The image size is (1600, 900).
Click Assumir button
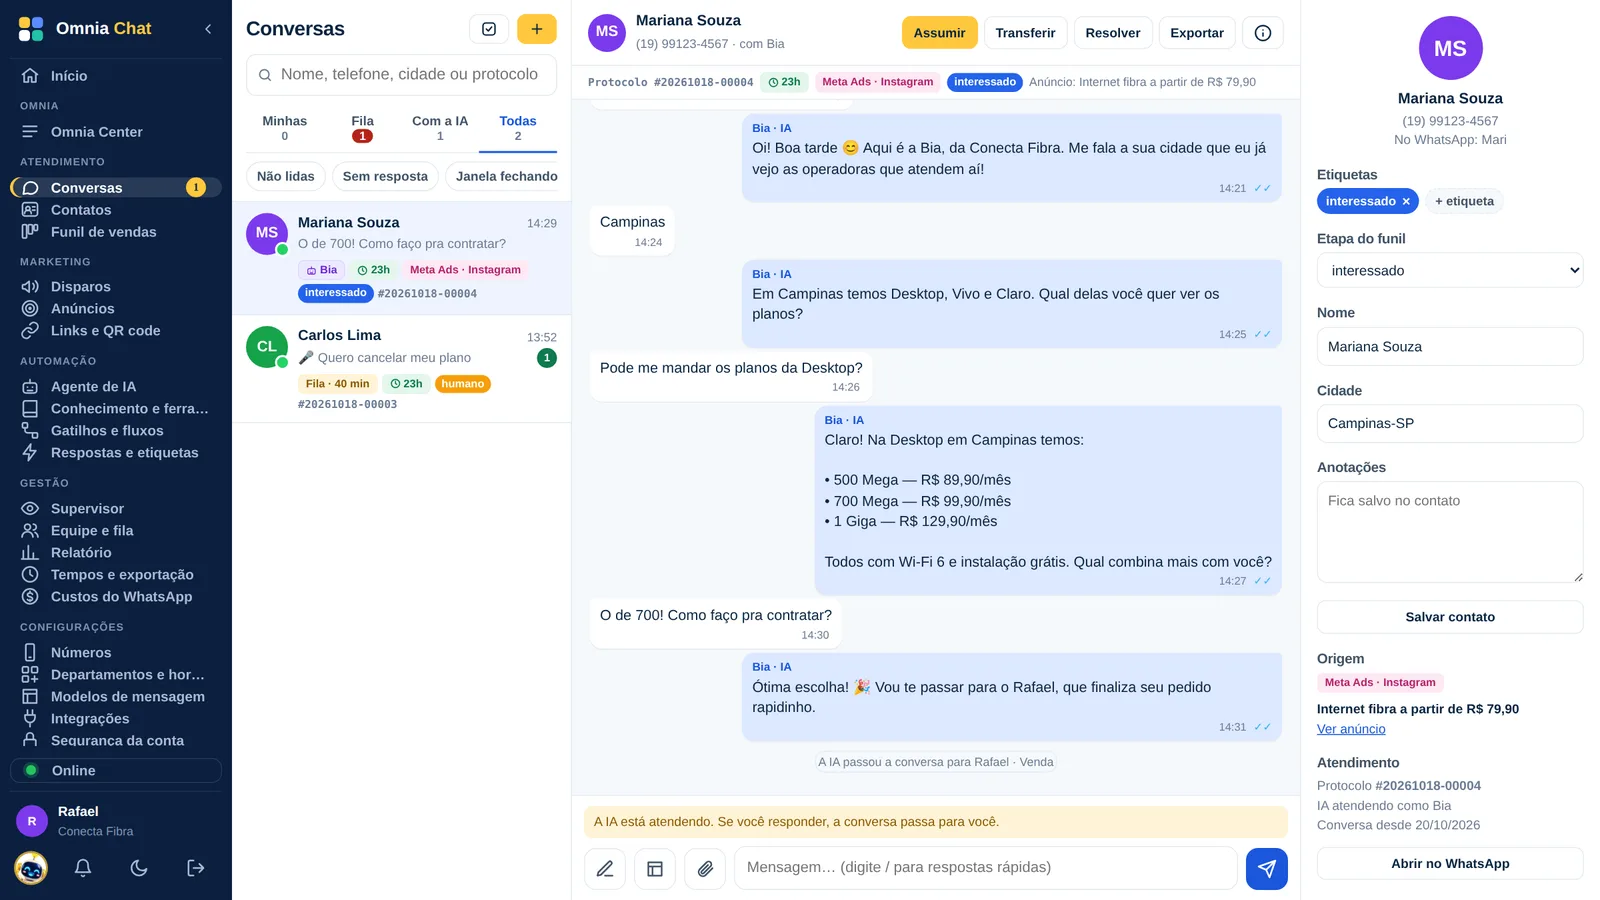click(939, 33)
